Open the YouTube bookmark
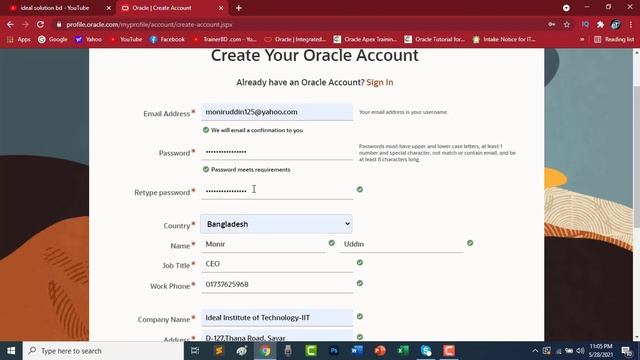The width and height of the screenshot is (640, 360). pos(126,39)
